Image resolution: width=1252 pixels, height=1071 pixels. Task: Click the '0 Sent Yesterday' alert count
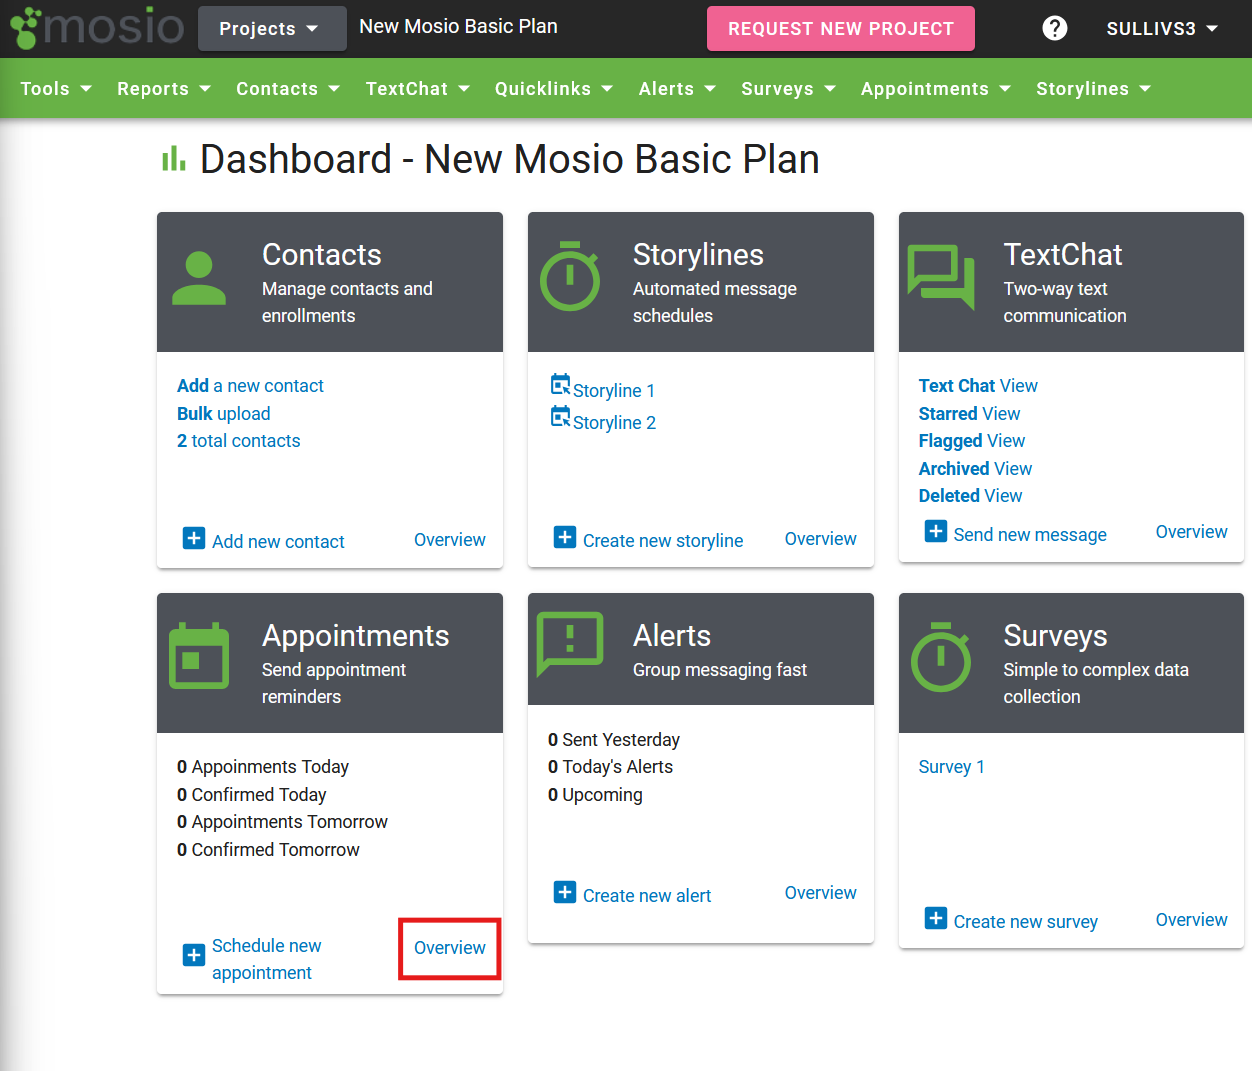(x=614, y=740)
